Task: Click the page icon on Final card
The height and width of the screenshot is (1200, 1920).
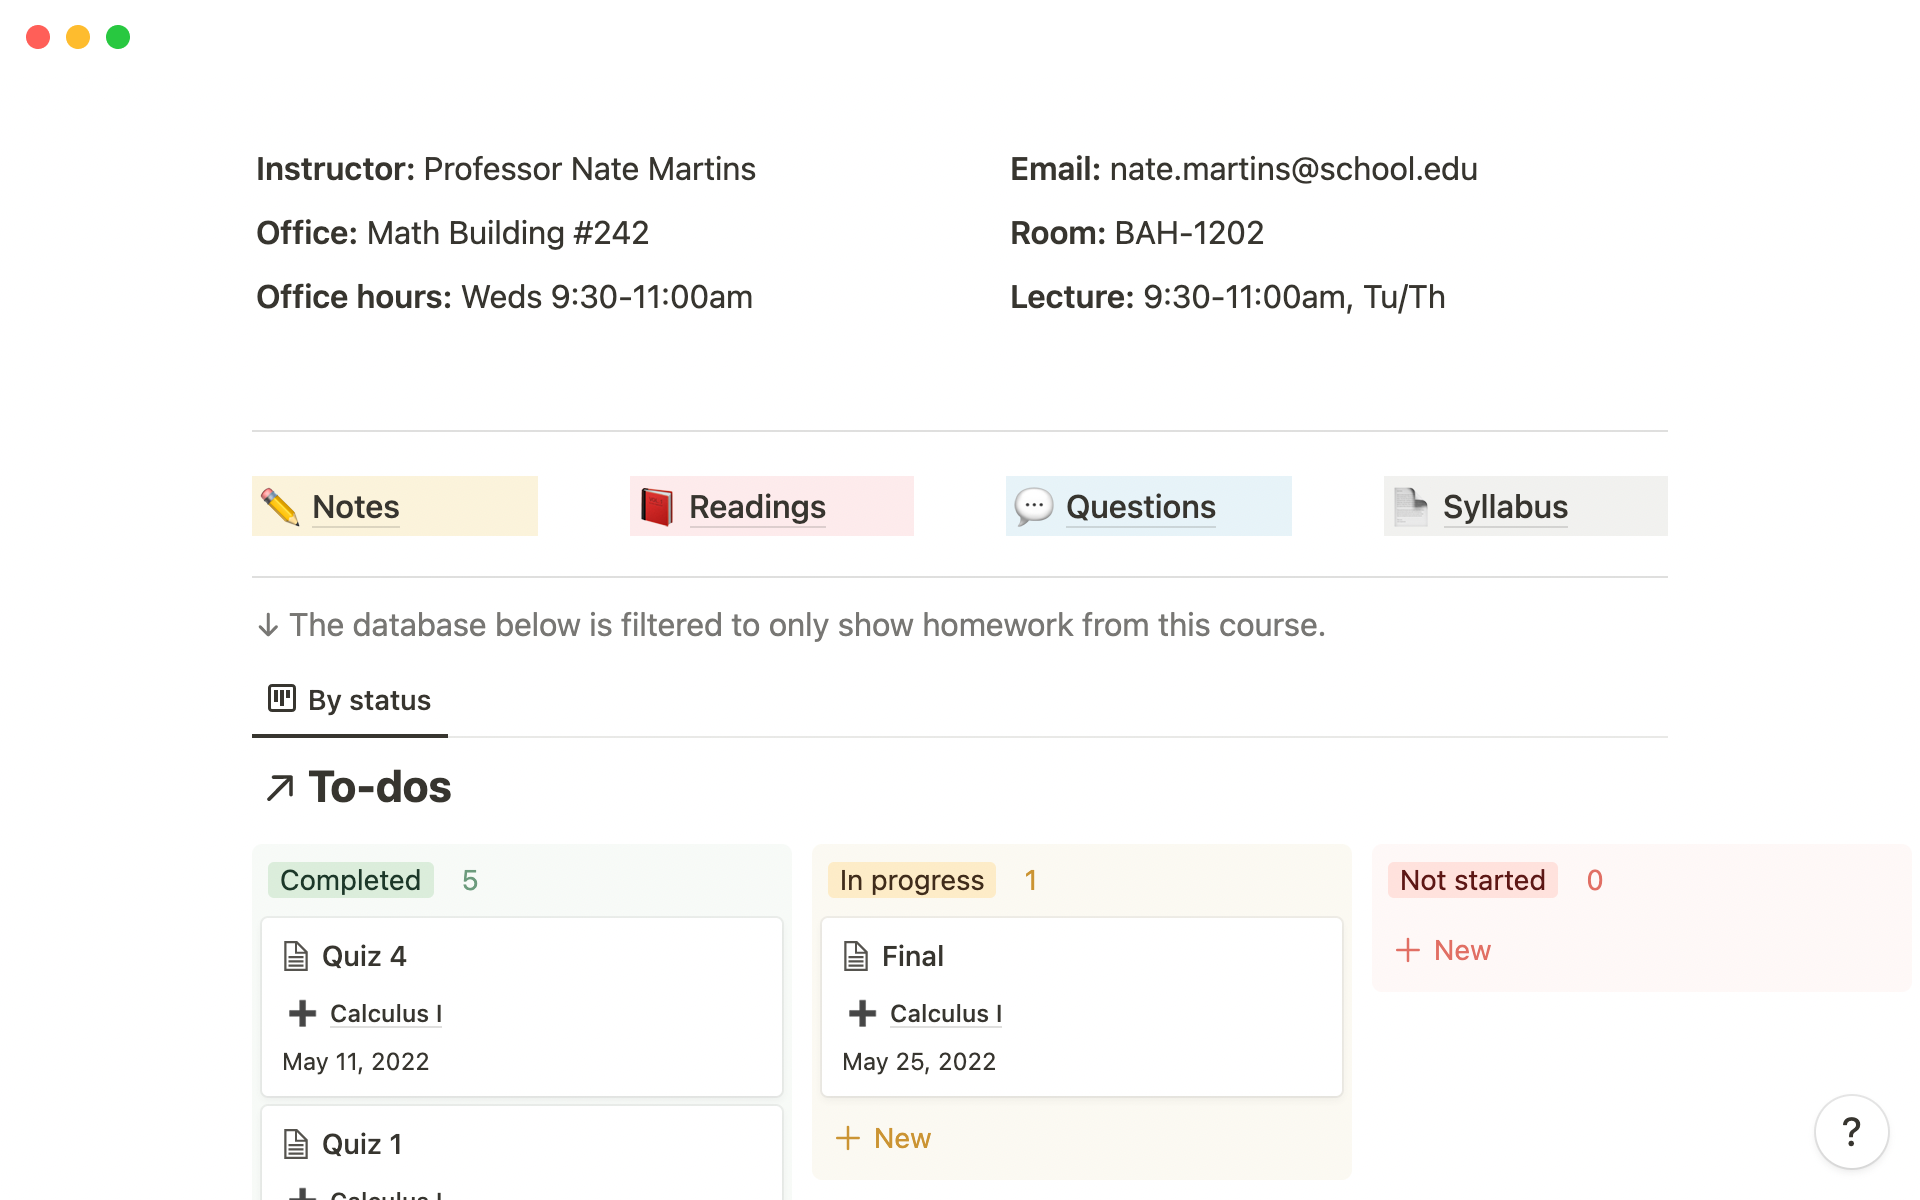Action: [x=856, y=956]
